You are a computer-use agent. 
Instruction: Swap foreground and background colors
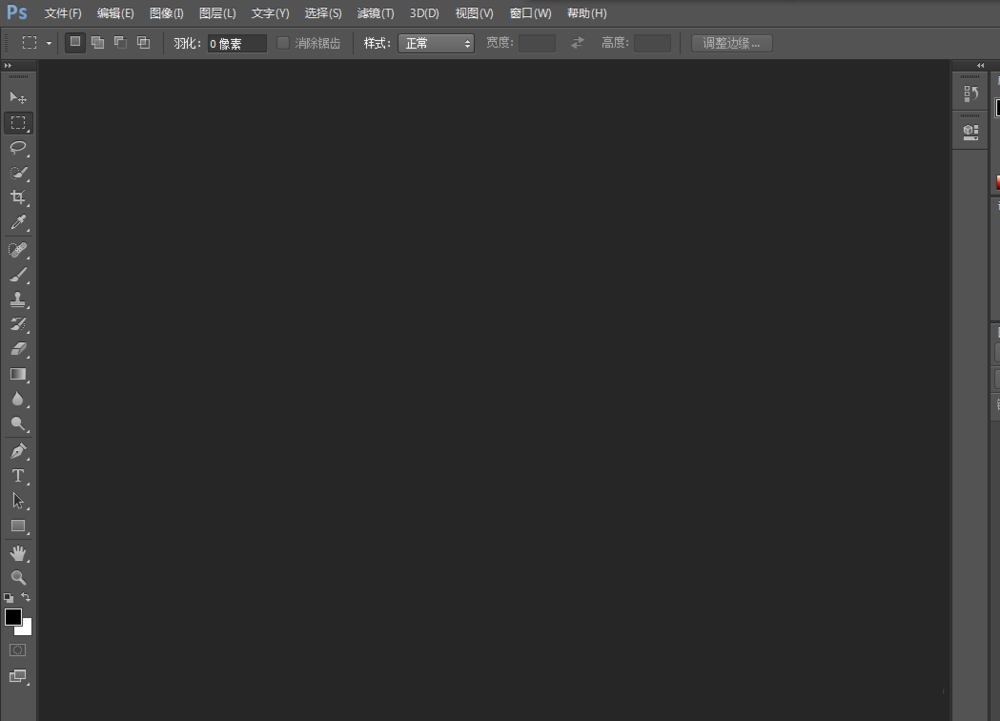[x=26, y=597]
